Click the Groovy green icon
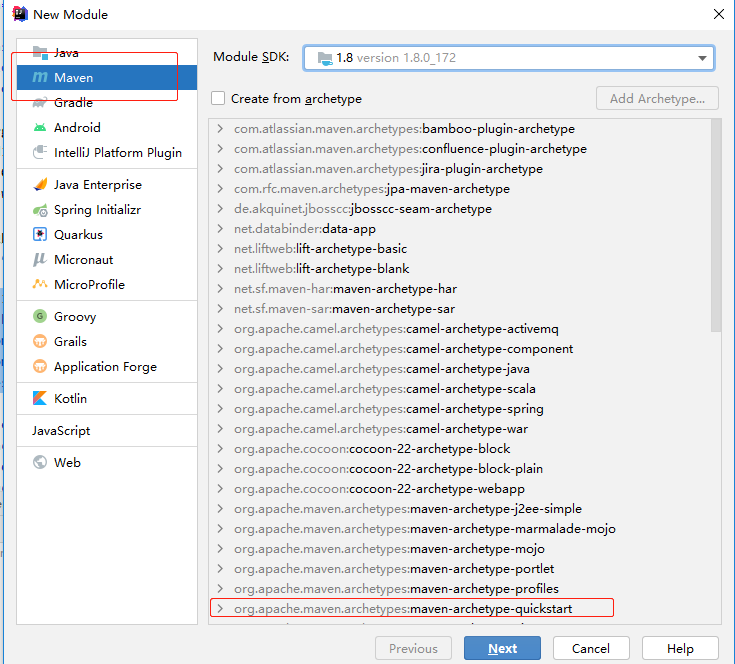735x664 pixels. coord(40,316)
